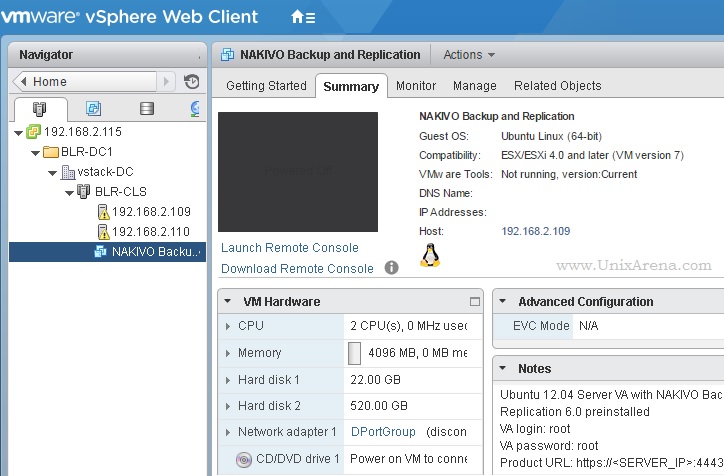Click the powered-off VM console thumbnail

click(298, 172)
